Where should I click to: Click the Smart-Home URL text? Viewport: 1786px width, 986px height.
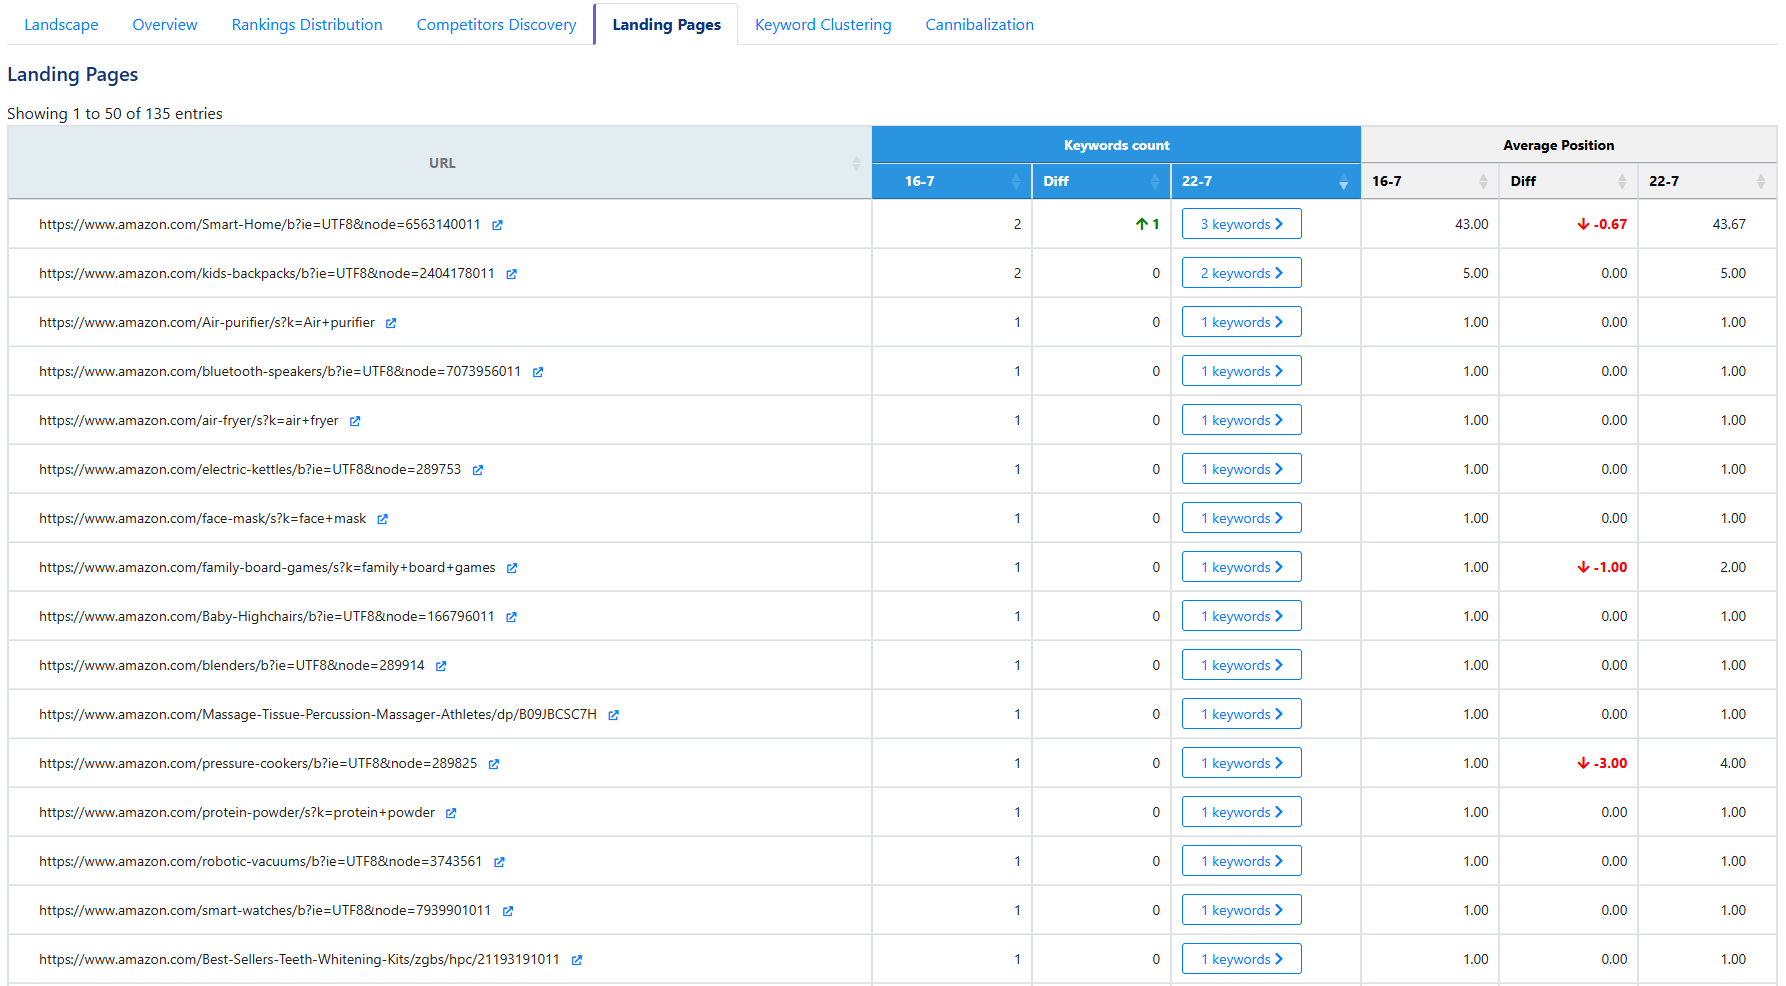(260, 224)
